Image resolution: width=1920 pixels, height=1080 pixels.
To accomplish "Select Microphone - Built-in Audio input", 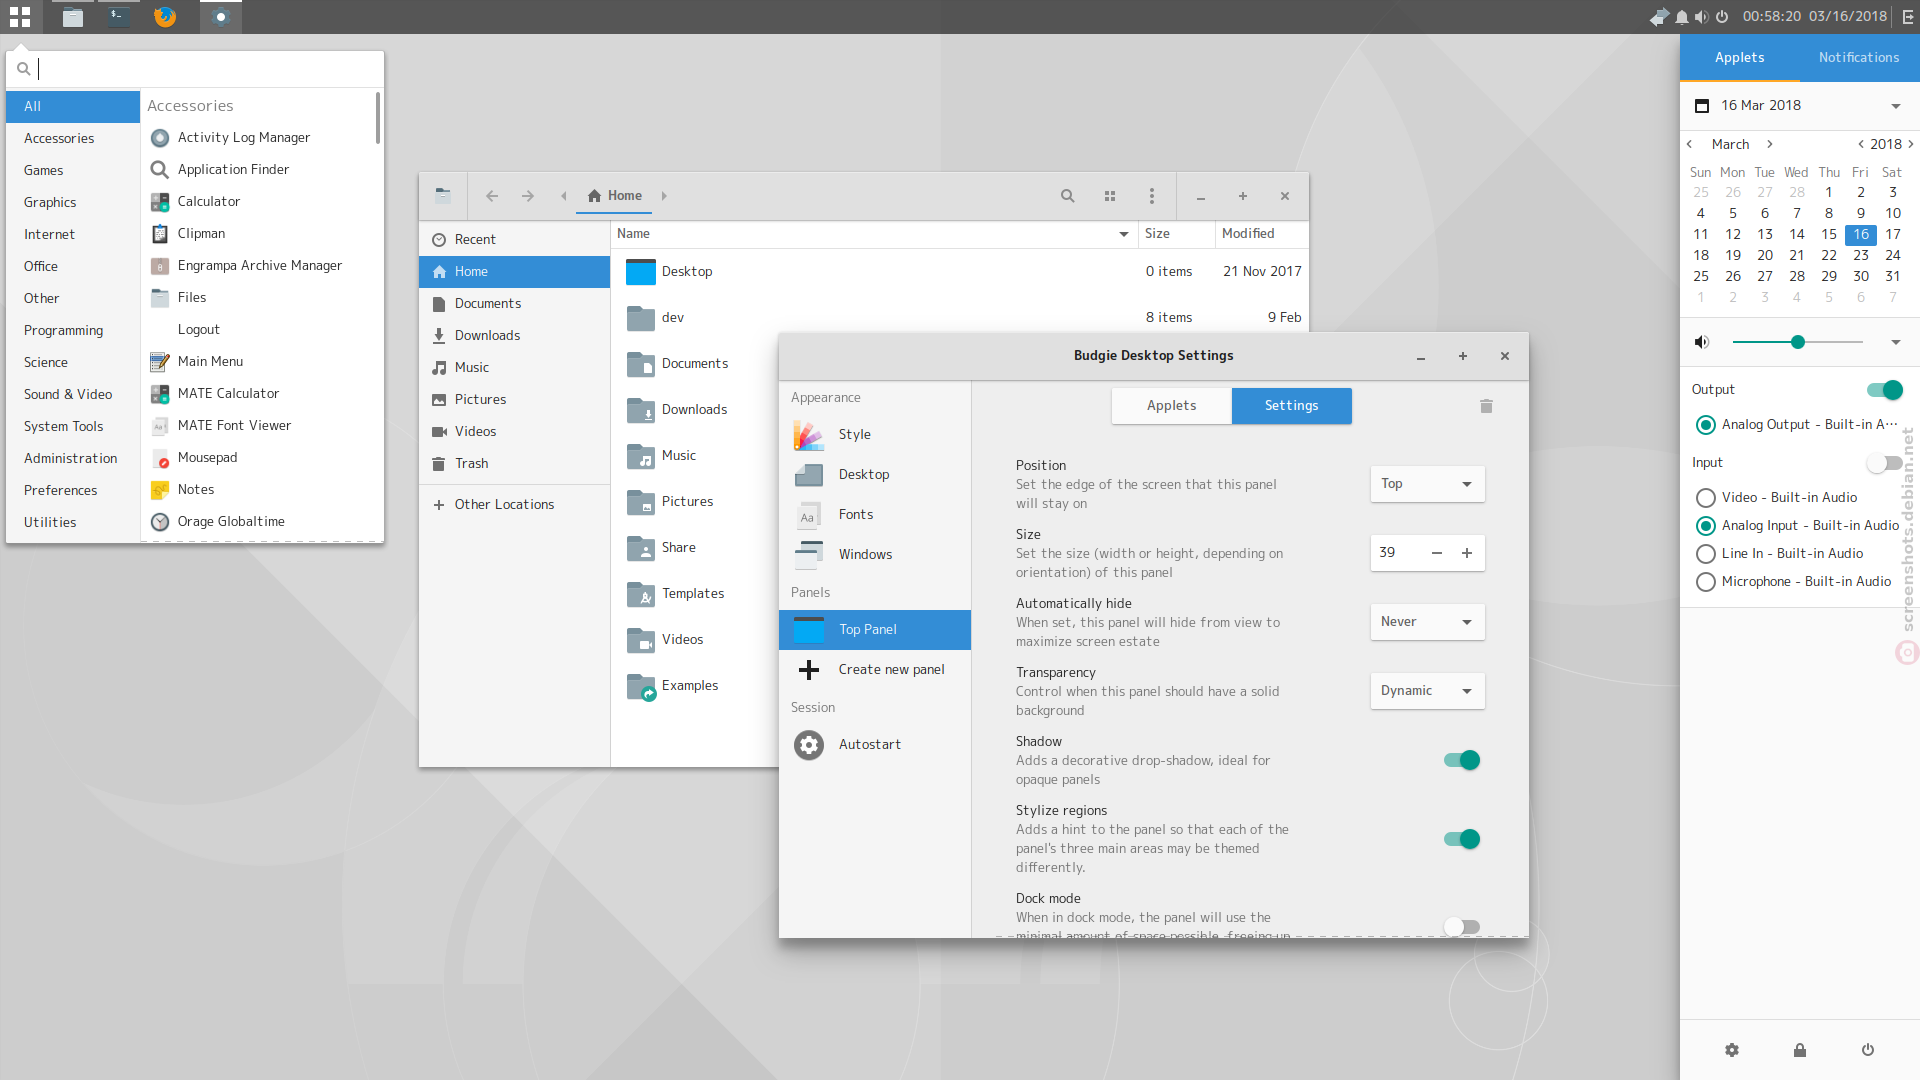I will click(x=1706, y=582).
